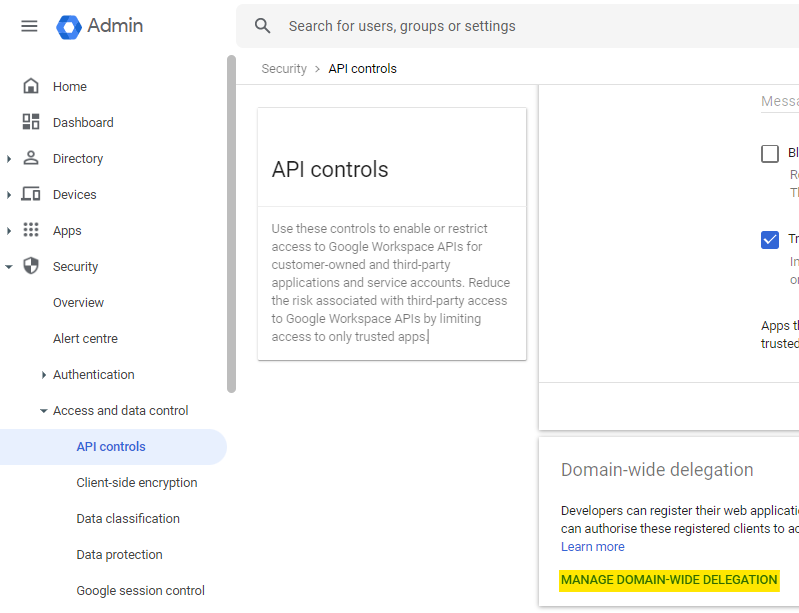Select Client-side encryption in sidebar
Screen dimensions: 799x613
click(x=137, y=482)
